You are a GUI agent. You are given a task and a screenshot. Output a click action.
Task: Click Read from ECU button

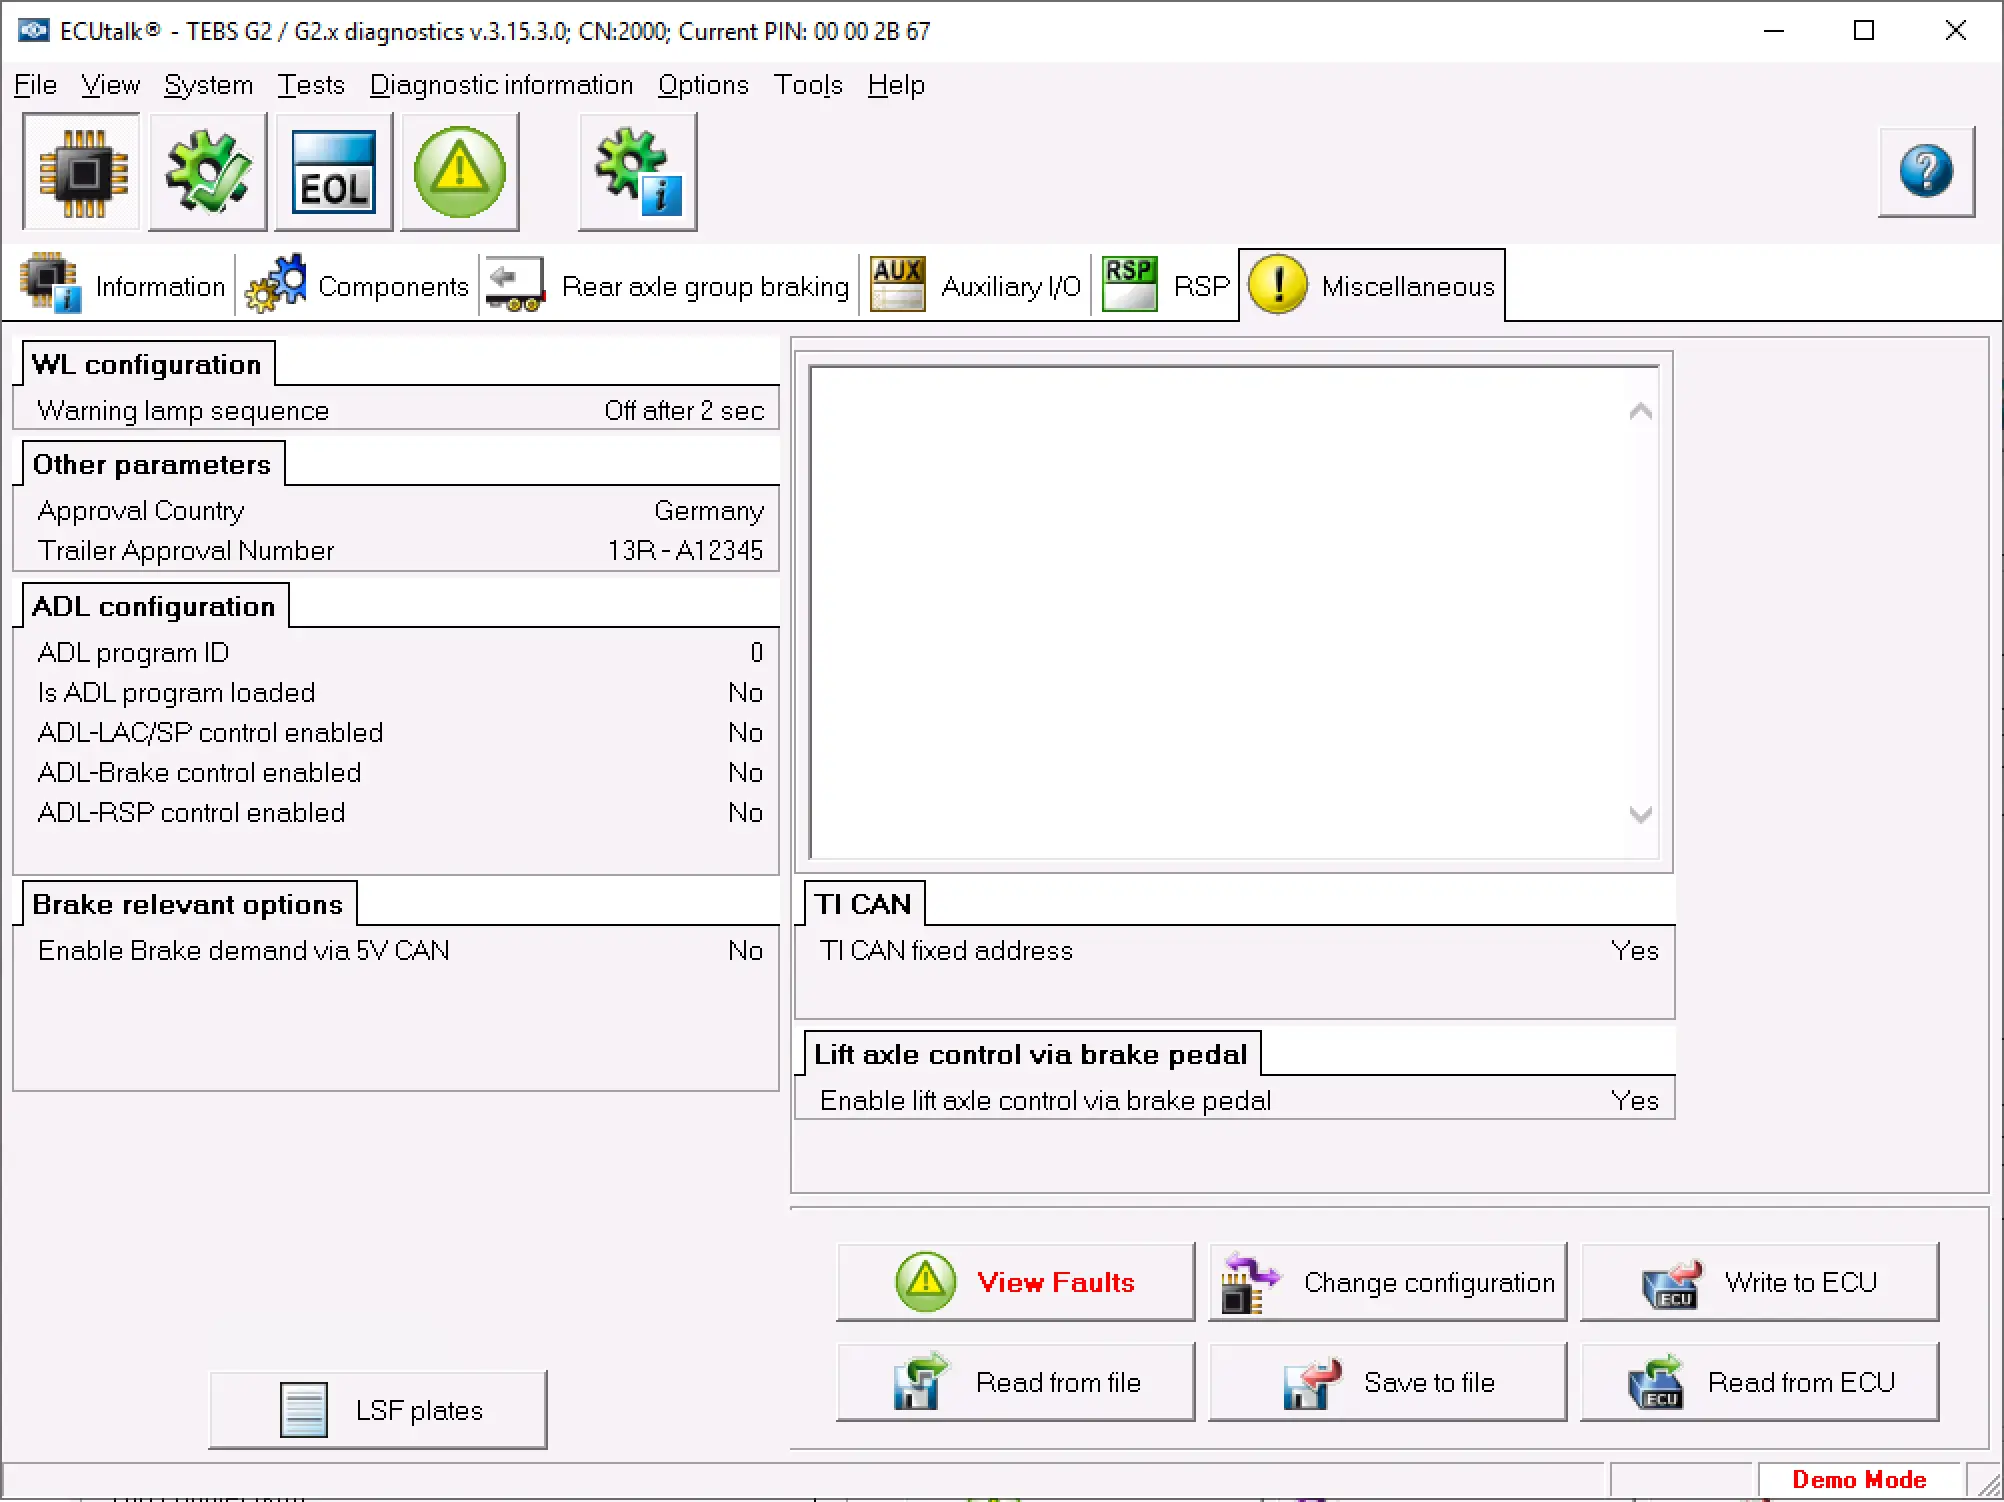(x=1759, y=1382)
